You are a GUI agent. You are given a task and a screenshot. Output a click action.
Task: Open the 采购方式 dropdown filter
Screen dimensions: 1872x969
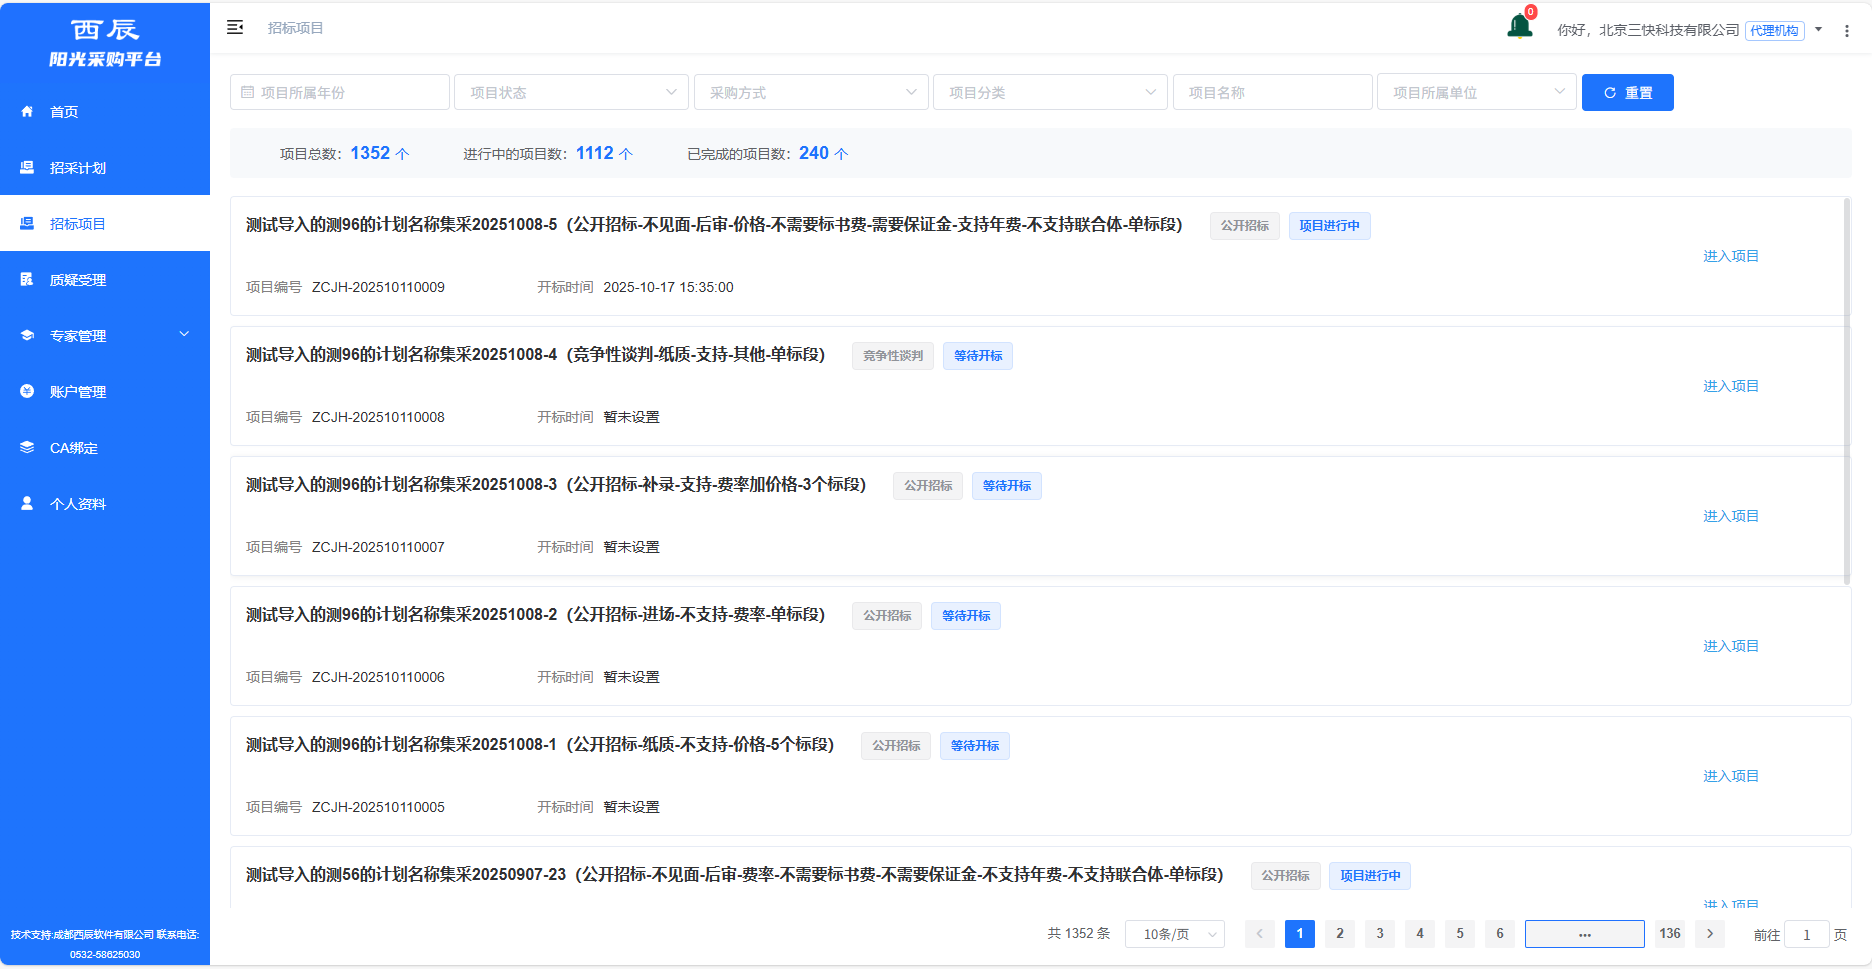click(x=811, y=92)
